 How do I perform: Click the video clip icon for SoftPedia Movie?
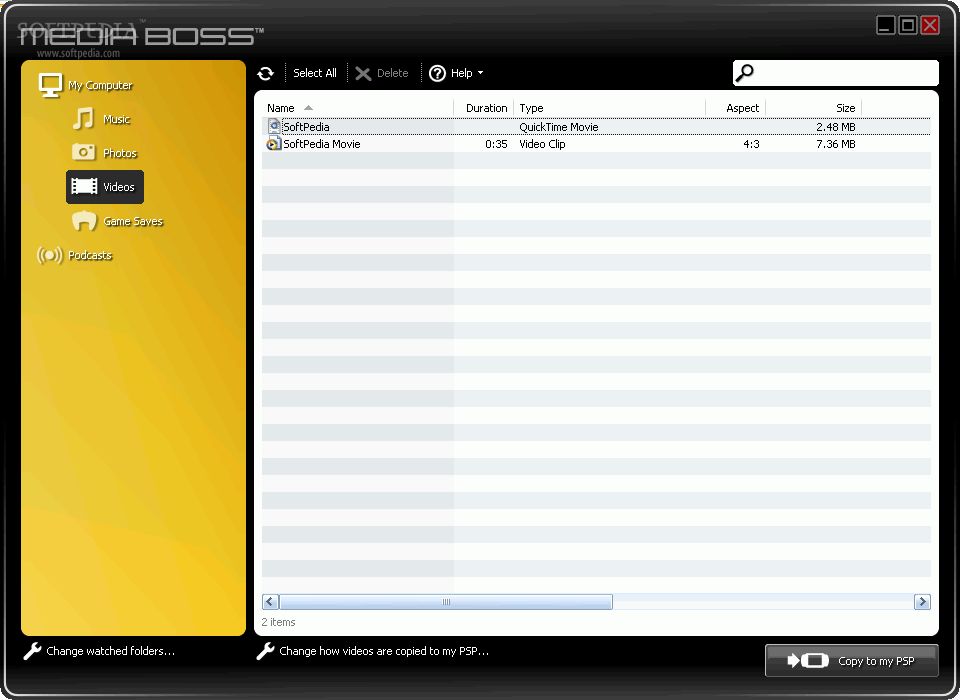[273, 143]
